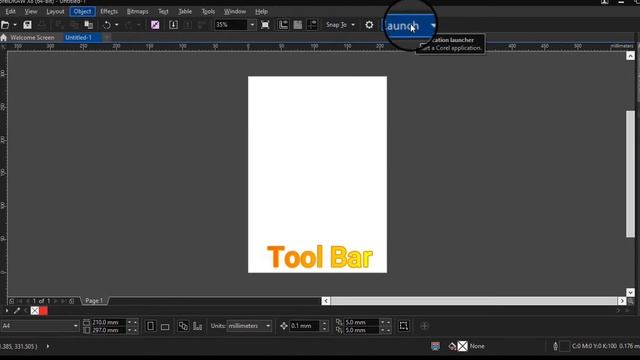Viewport: 640px width, 360px height.
Task: Click the vertical scrollbar thumb
Action: pos(631,173)
